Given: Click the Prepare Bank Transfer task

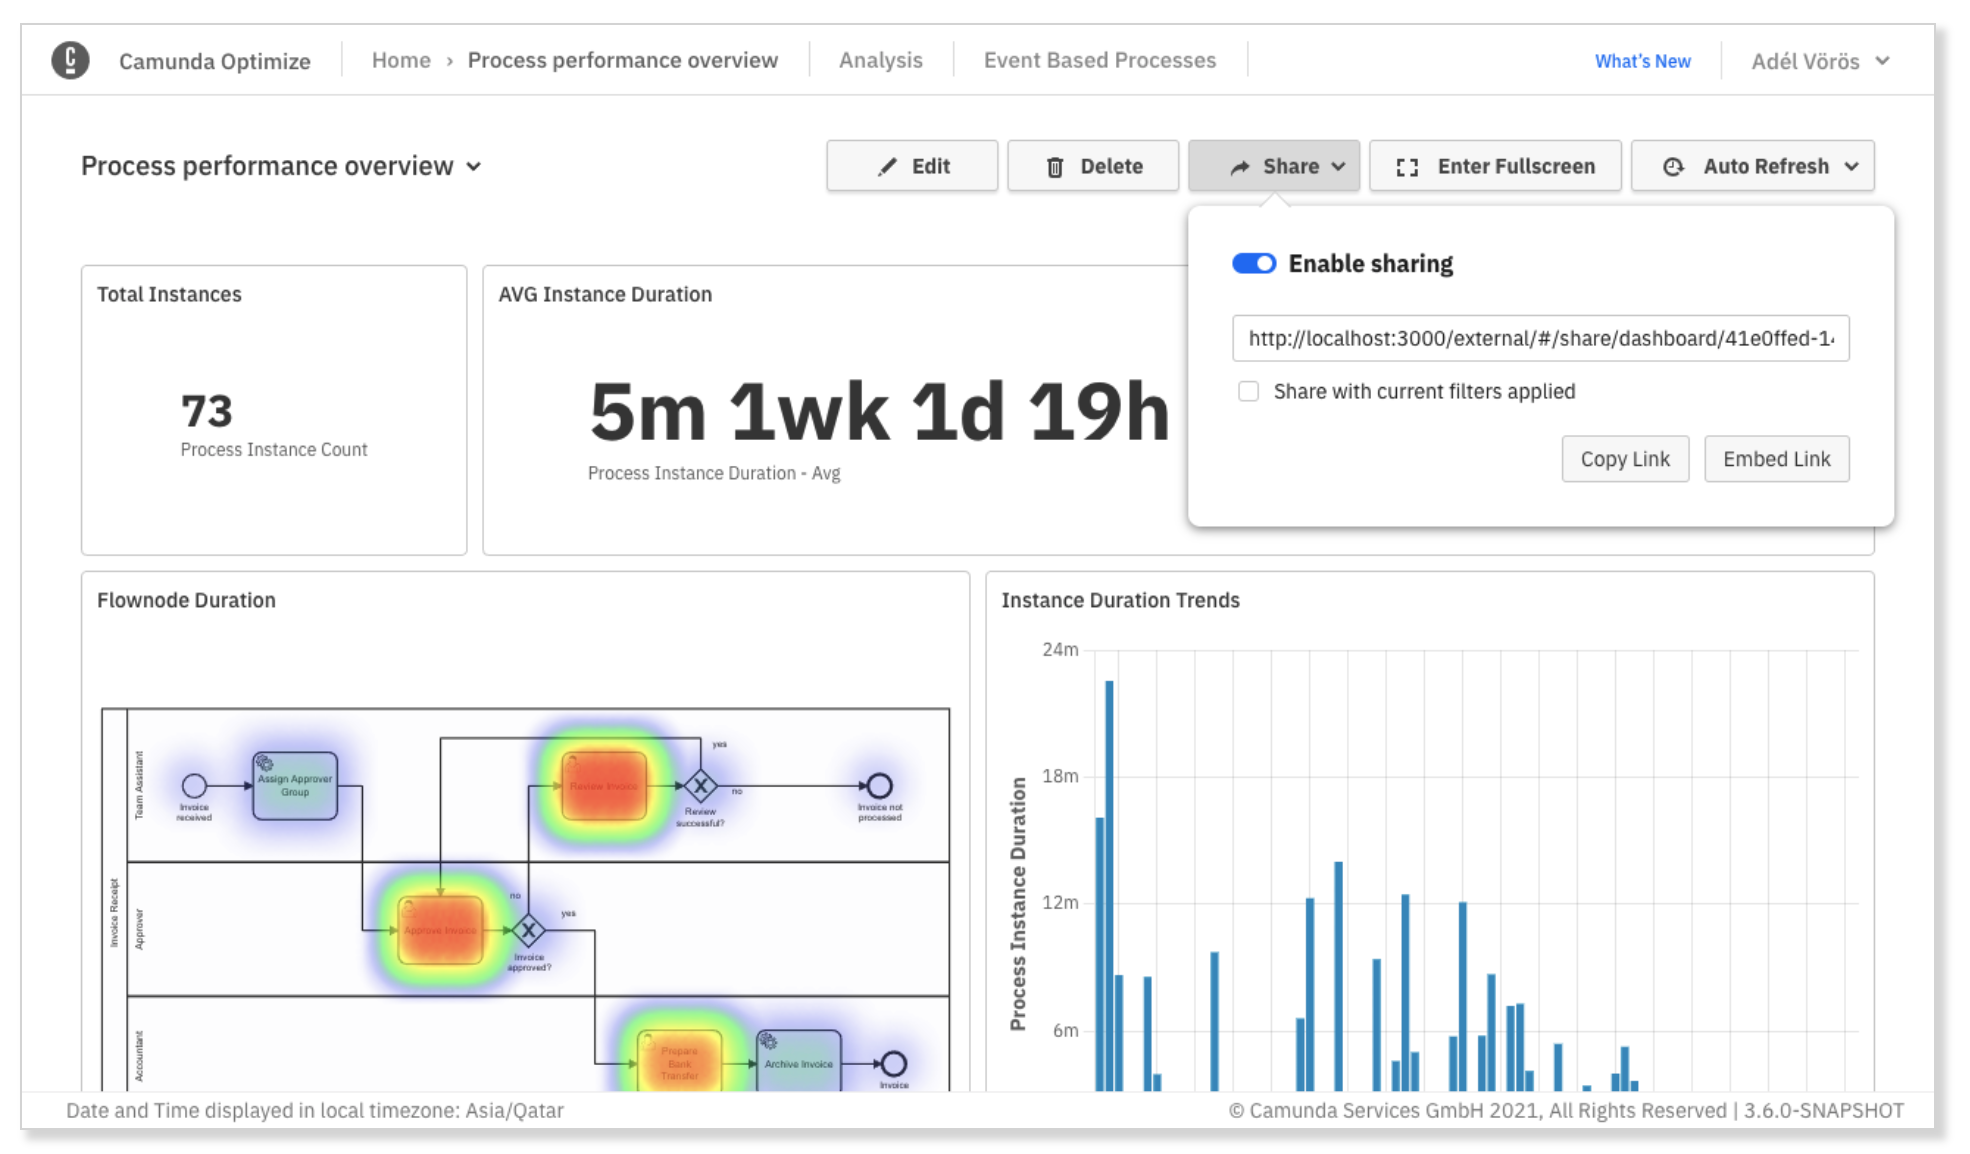Looking at the screenshot, I should click(x=680, y=1062).
